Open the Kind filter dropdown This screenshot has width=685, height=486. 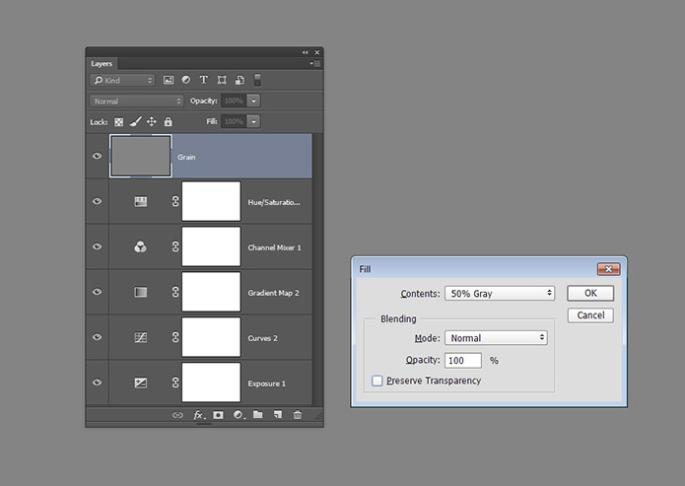click(x=122, y=80)
